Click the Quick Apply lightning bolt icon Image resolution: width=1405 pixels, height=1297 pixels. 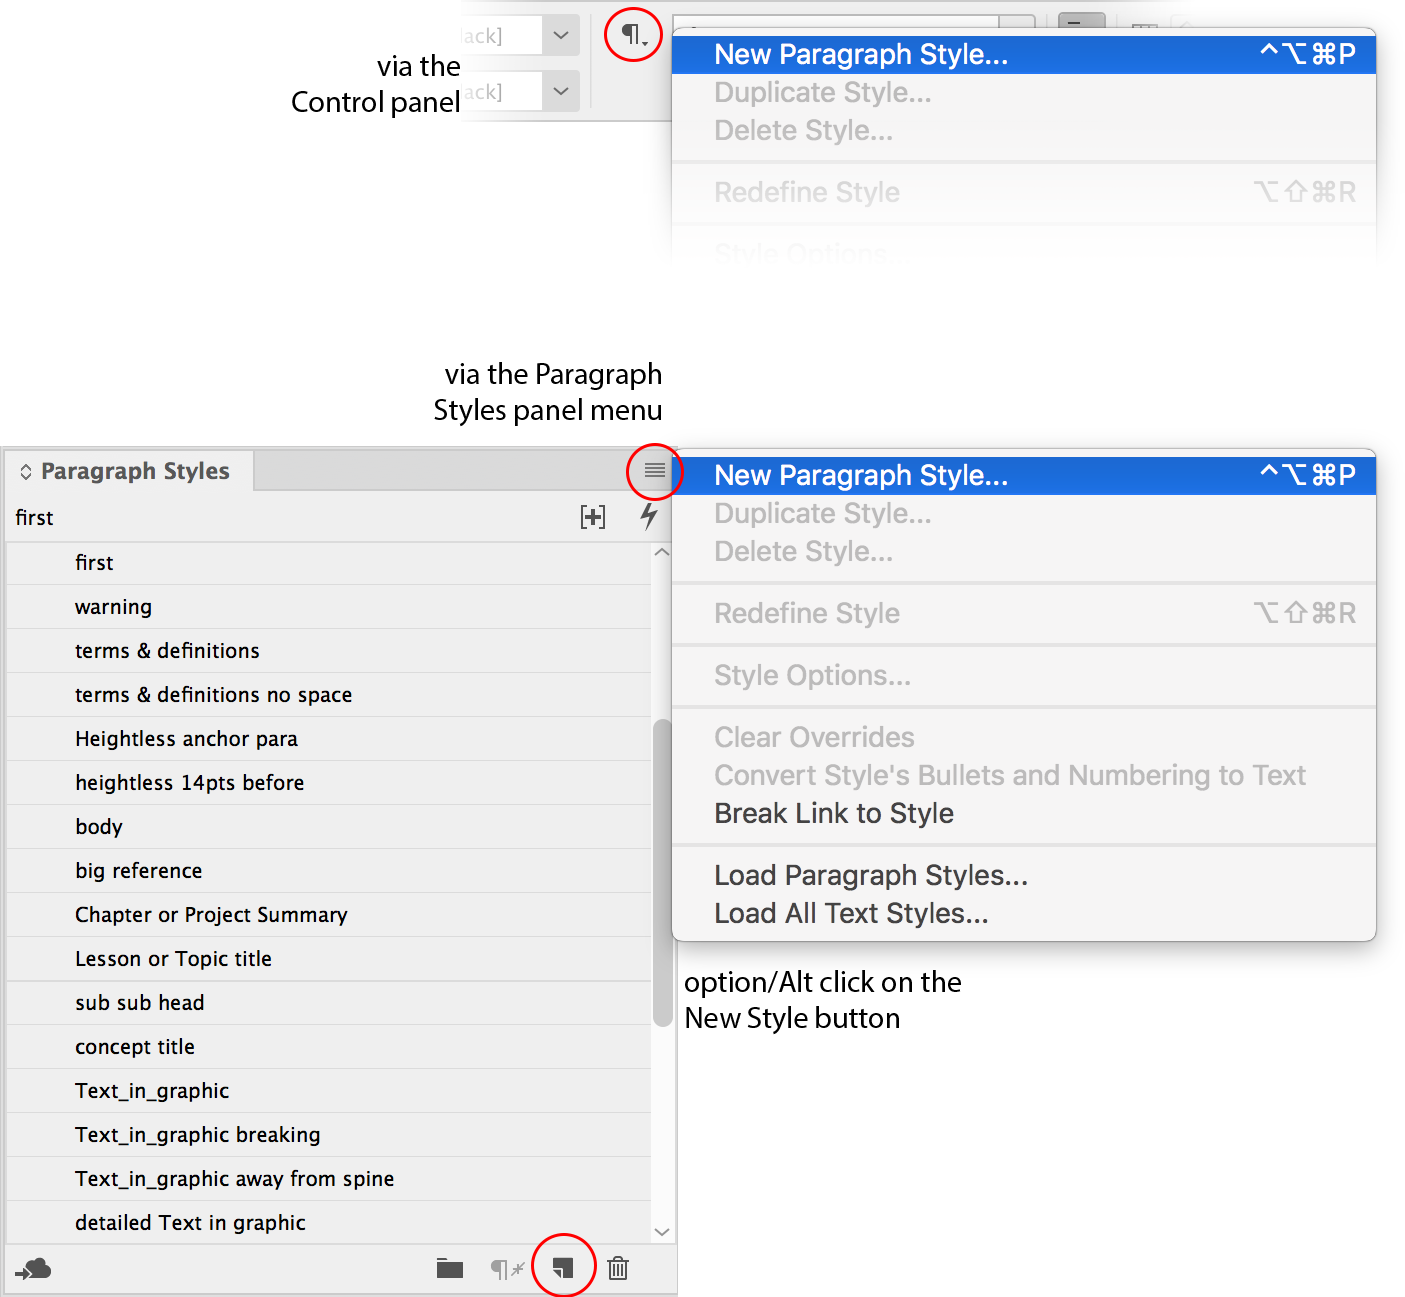coord(648,516)
